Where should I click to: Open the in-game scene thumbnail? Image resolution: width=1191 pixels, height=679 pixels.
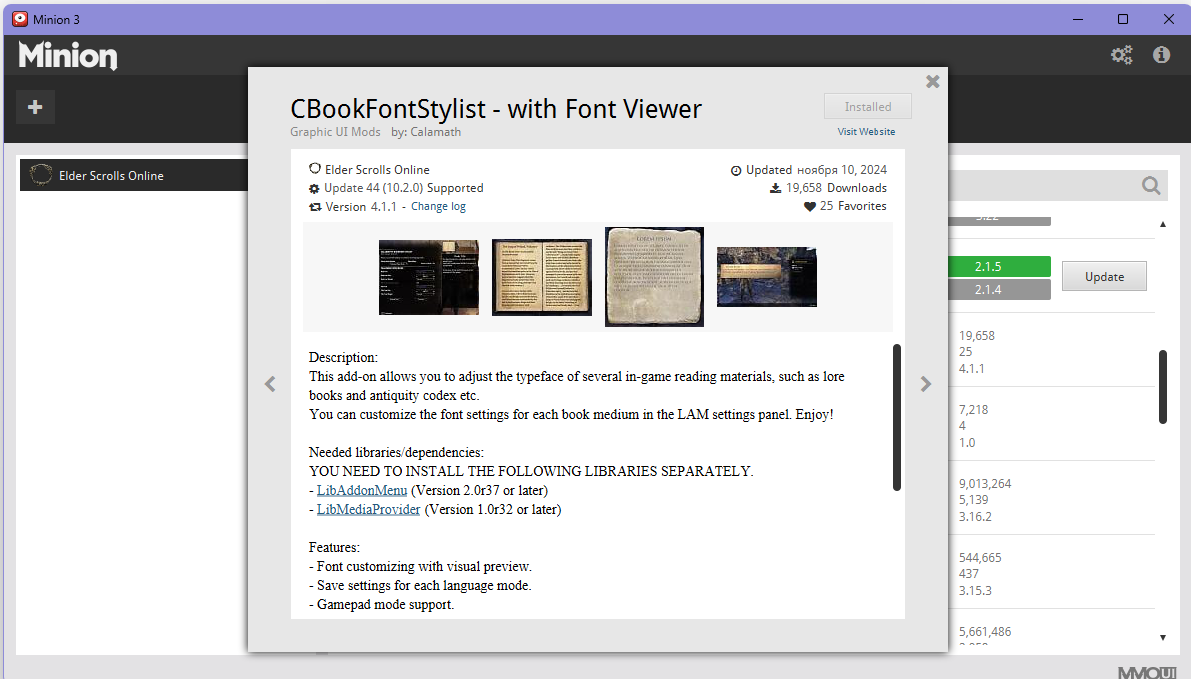click(x=766, y=277)
